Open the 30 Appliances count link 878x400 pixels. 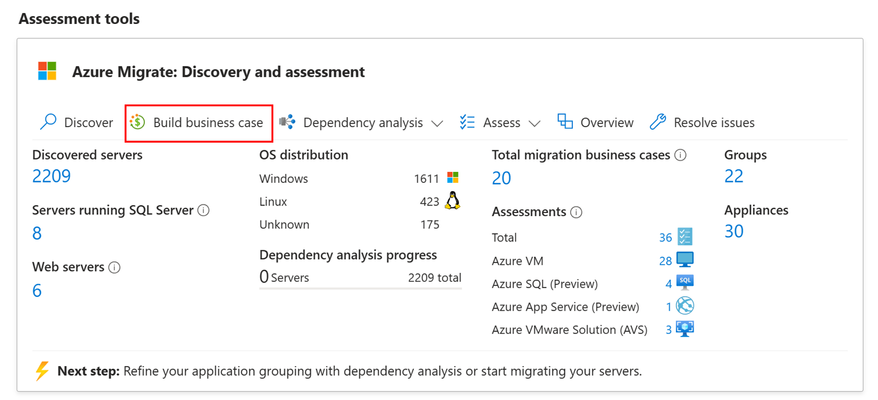(x=734, y=231)
